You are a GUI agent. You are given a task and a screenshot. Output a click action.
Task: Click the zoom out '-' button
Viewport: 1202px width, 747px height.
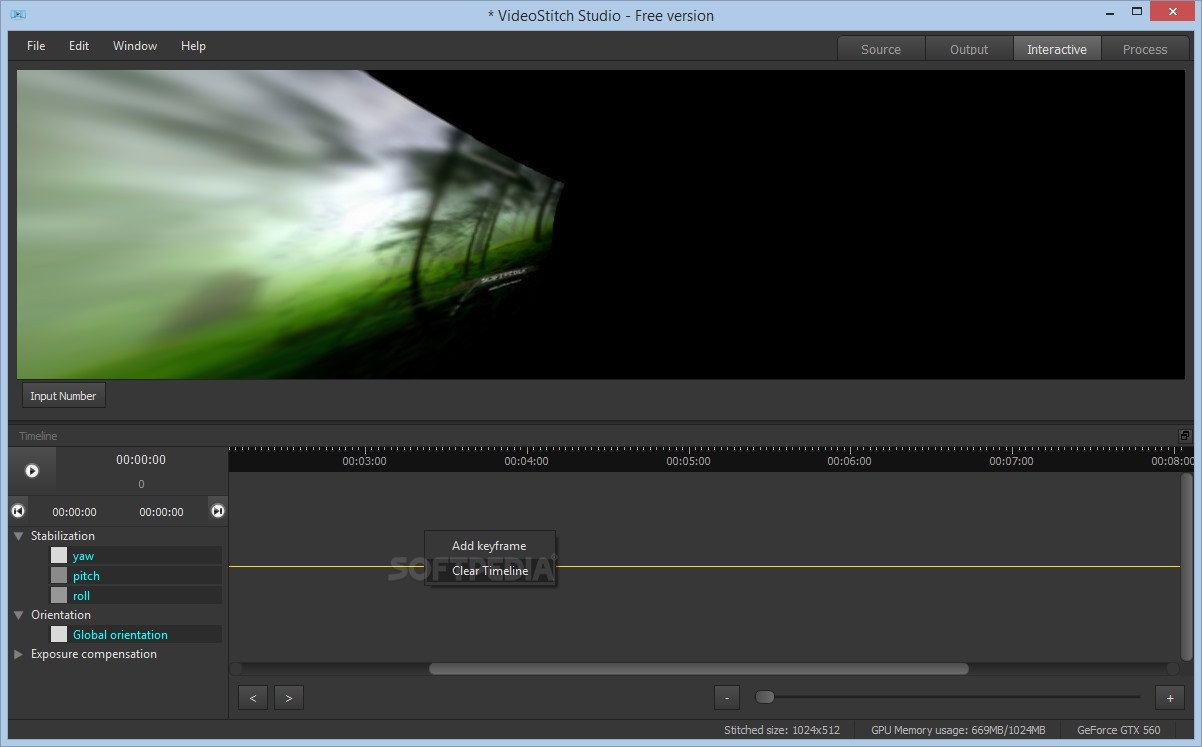click(727, 698)
